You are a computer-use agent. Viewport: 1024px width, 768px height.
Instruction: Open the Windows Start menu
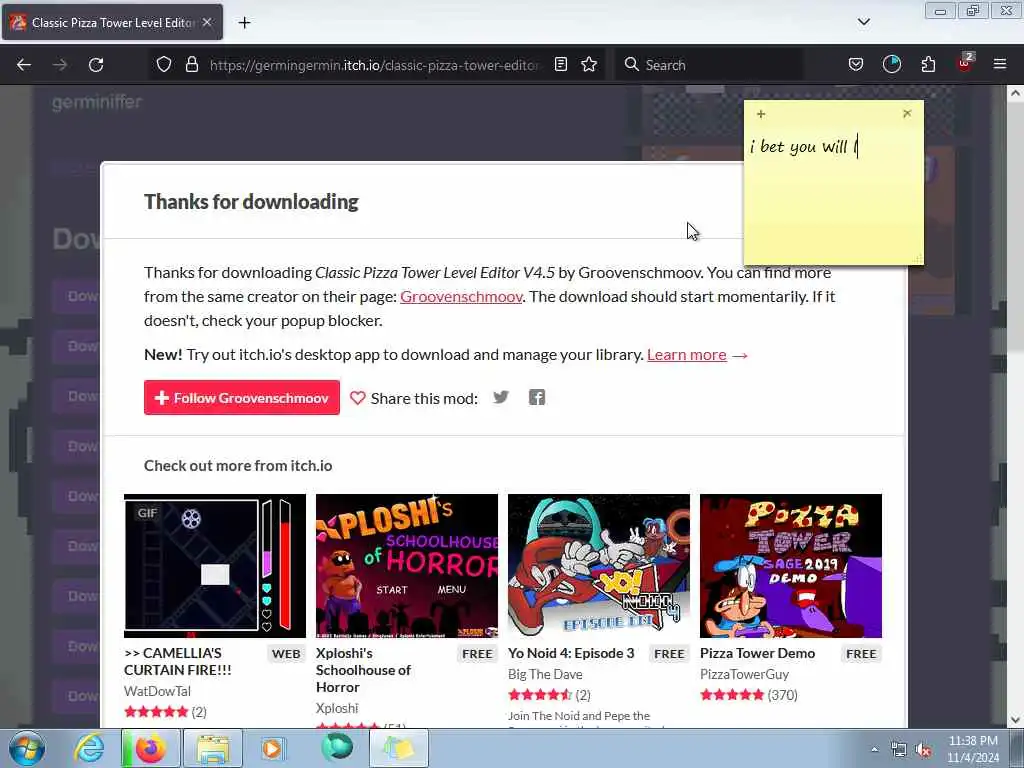27,748
